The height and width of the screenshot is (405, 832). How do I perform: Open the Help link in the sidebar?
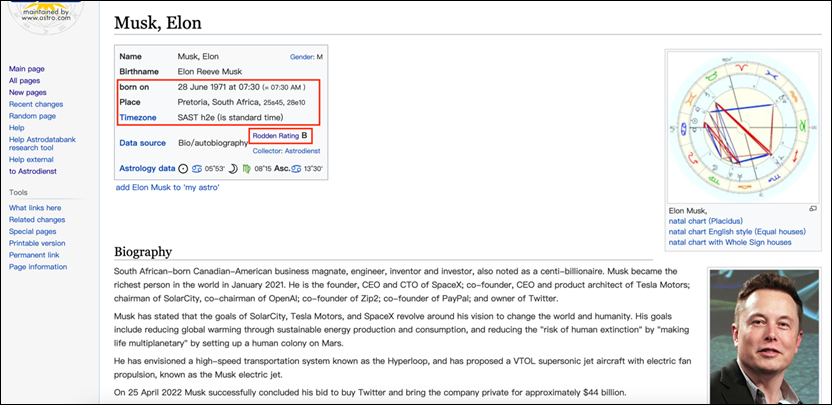pos(16,127)
